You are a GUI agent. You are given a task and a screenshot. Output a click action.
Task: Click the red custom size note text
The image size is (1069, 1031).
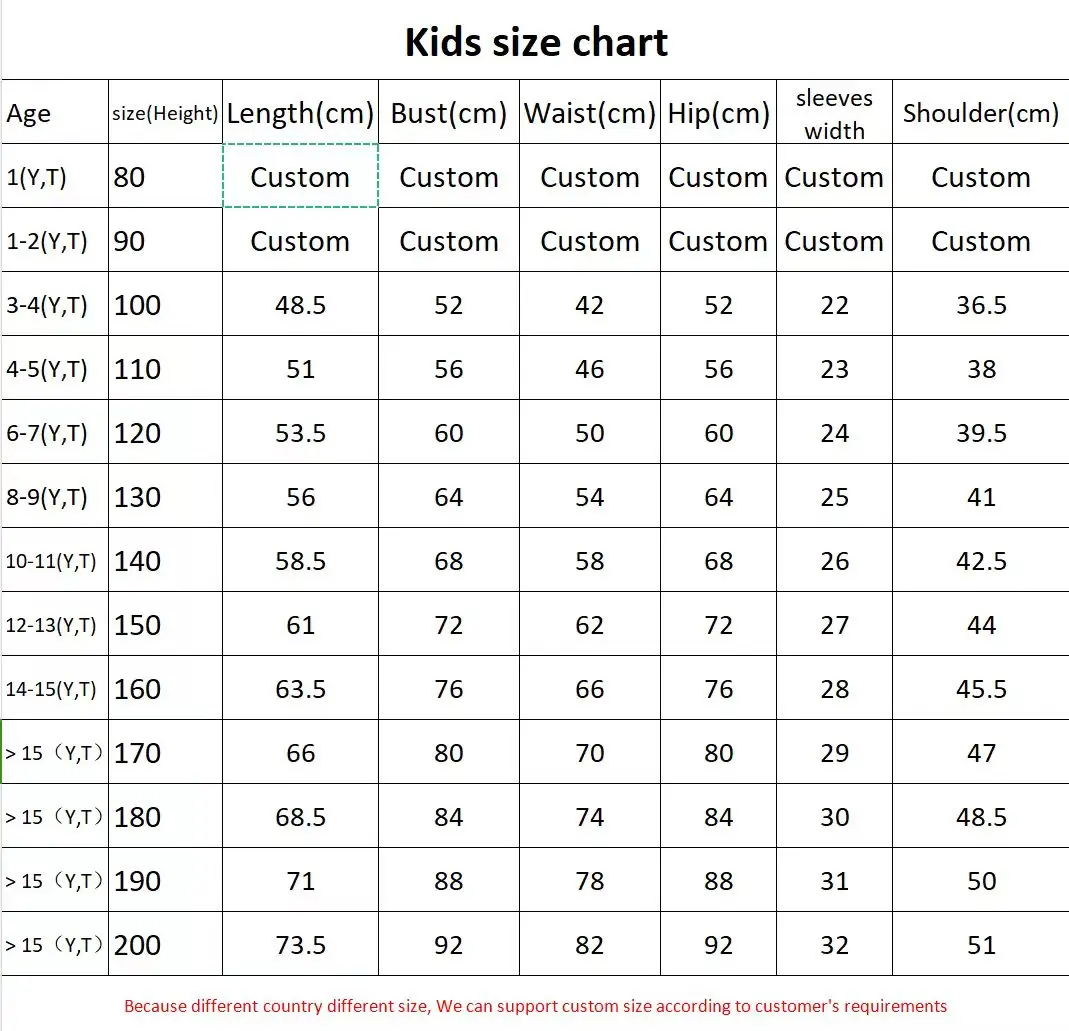[x=535, y=1006]
